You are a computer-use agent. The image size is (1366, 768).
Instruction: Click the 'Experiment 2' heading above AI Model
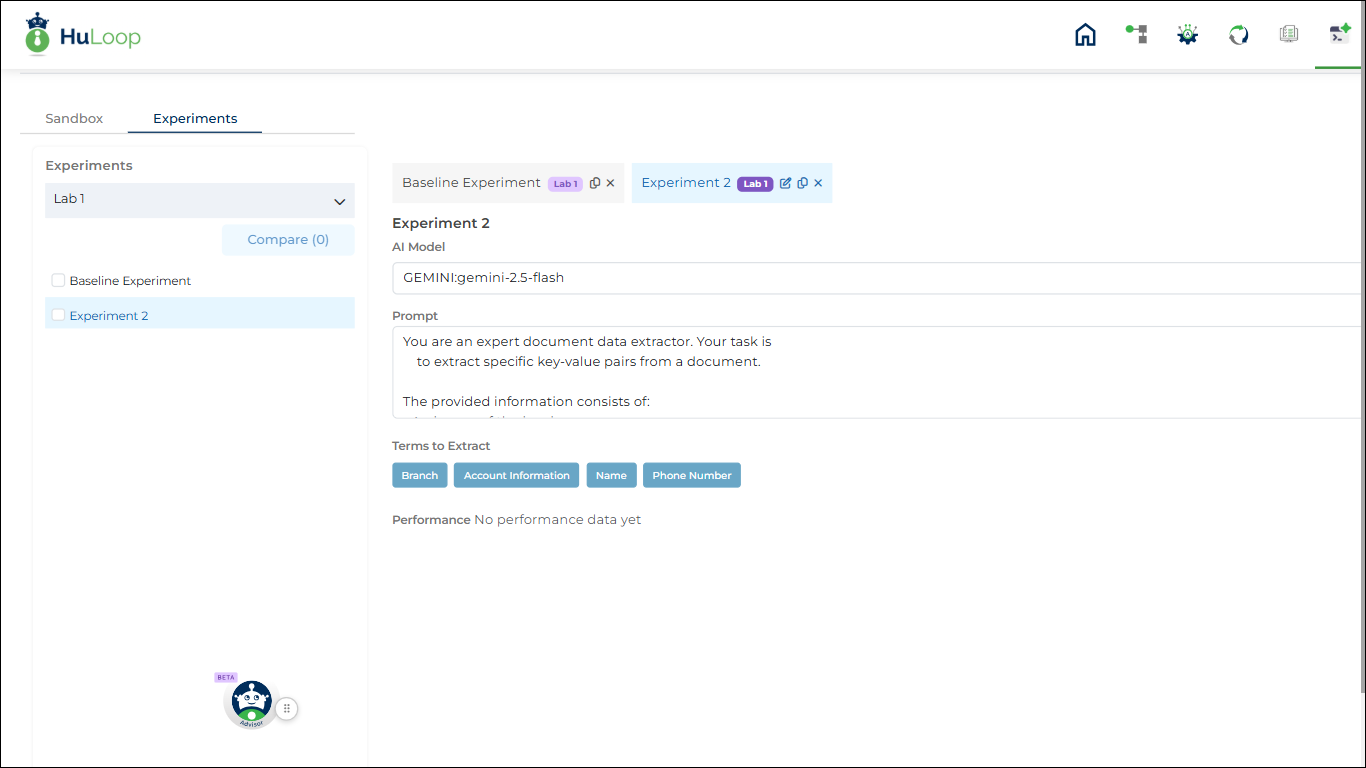coord(441,223)
